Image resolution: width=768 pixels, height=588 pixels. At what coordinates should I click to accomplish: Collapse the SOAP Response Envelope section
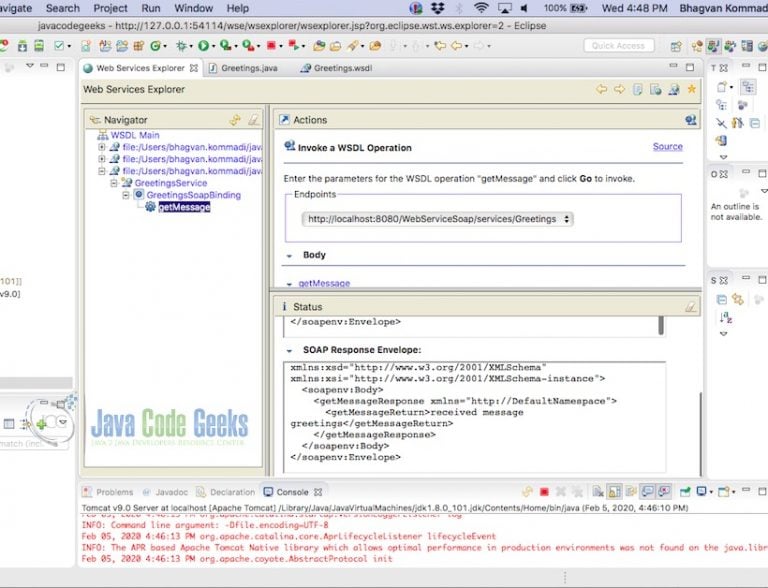click(289, 350)
